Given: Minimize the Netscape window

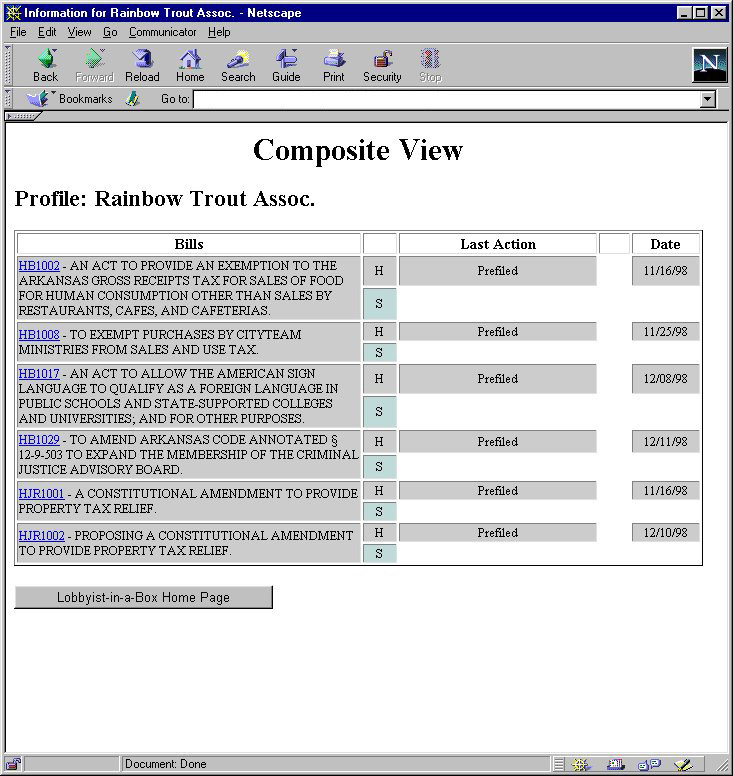Looking at the screenshot, I should coord(684,12).
